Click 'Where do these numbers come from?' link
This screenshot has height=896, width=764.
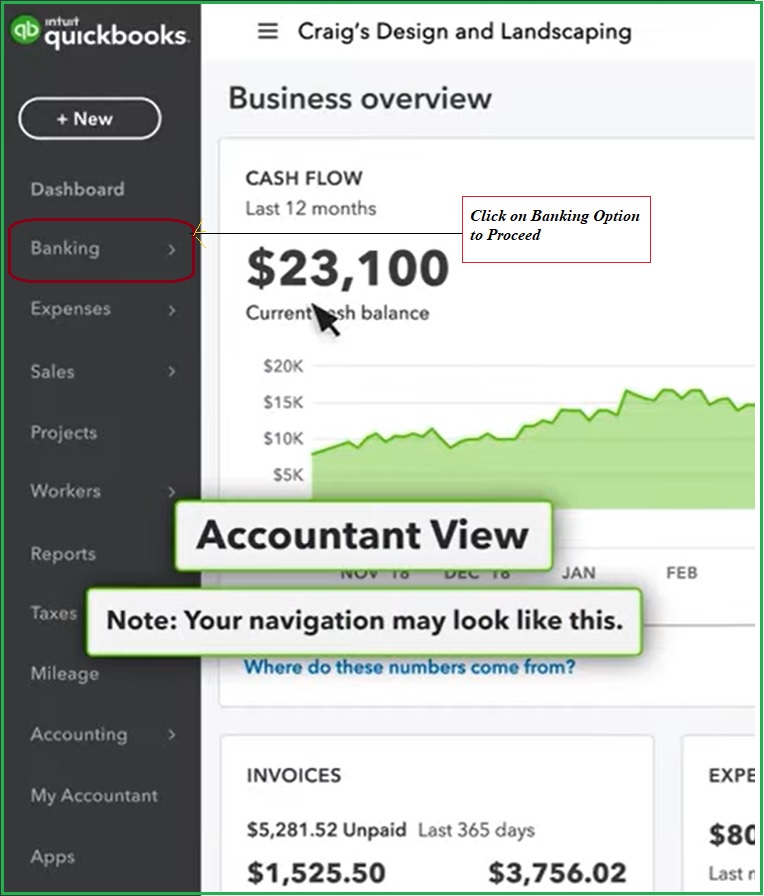point(410,667)
